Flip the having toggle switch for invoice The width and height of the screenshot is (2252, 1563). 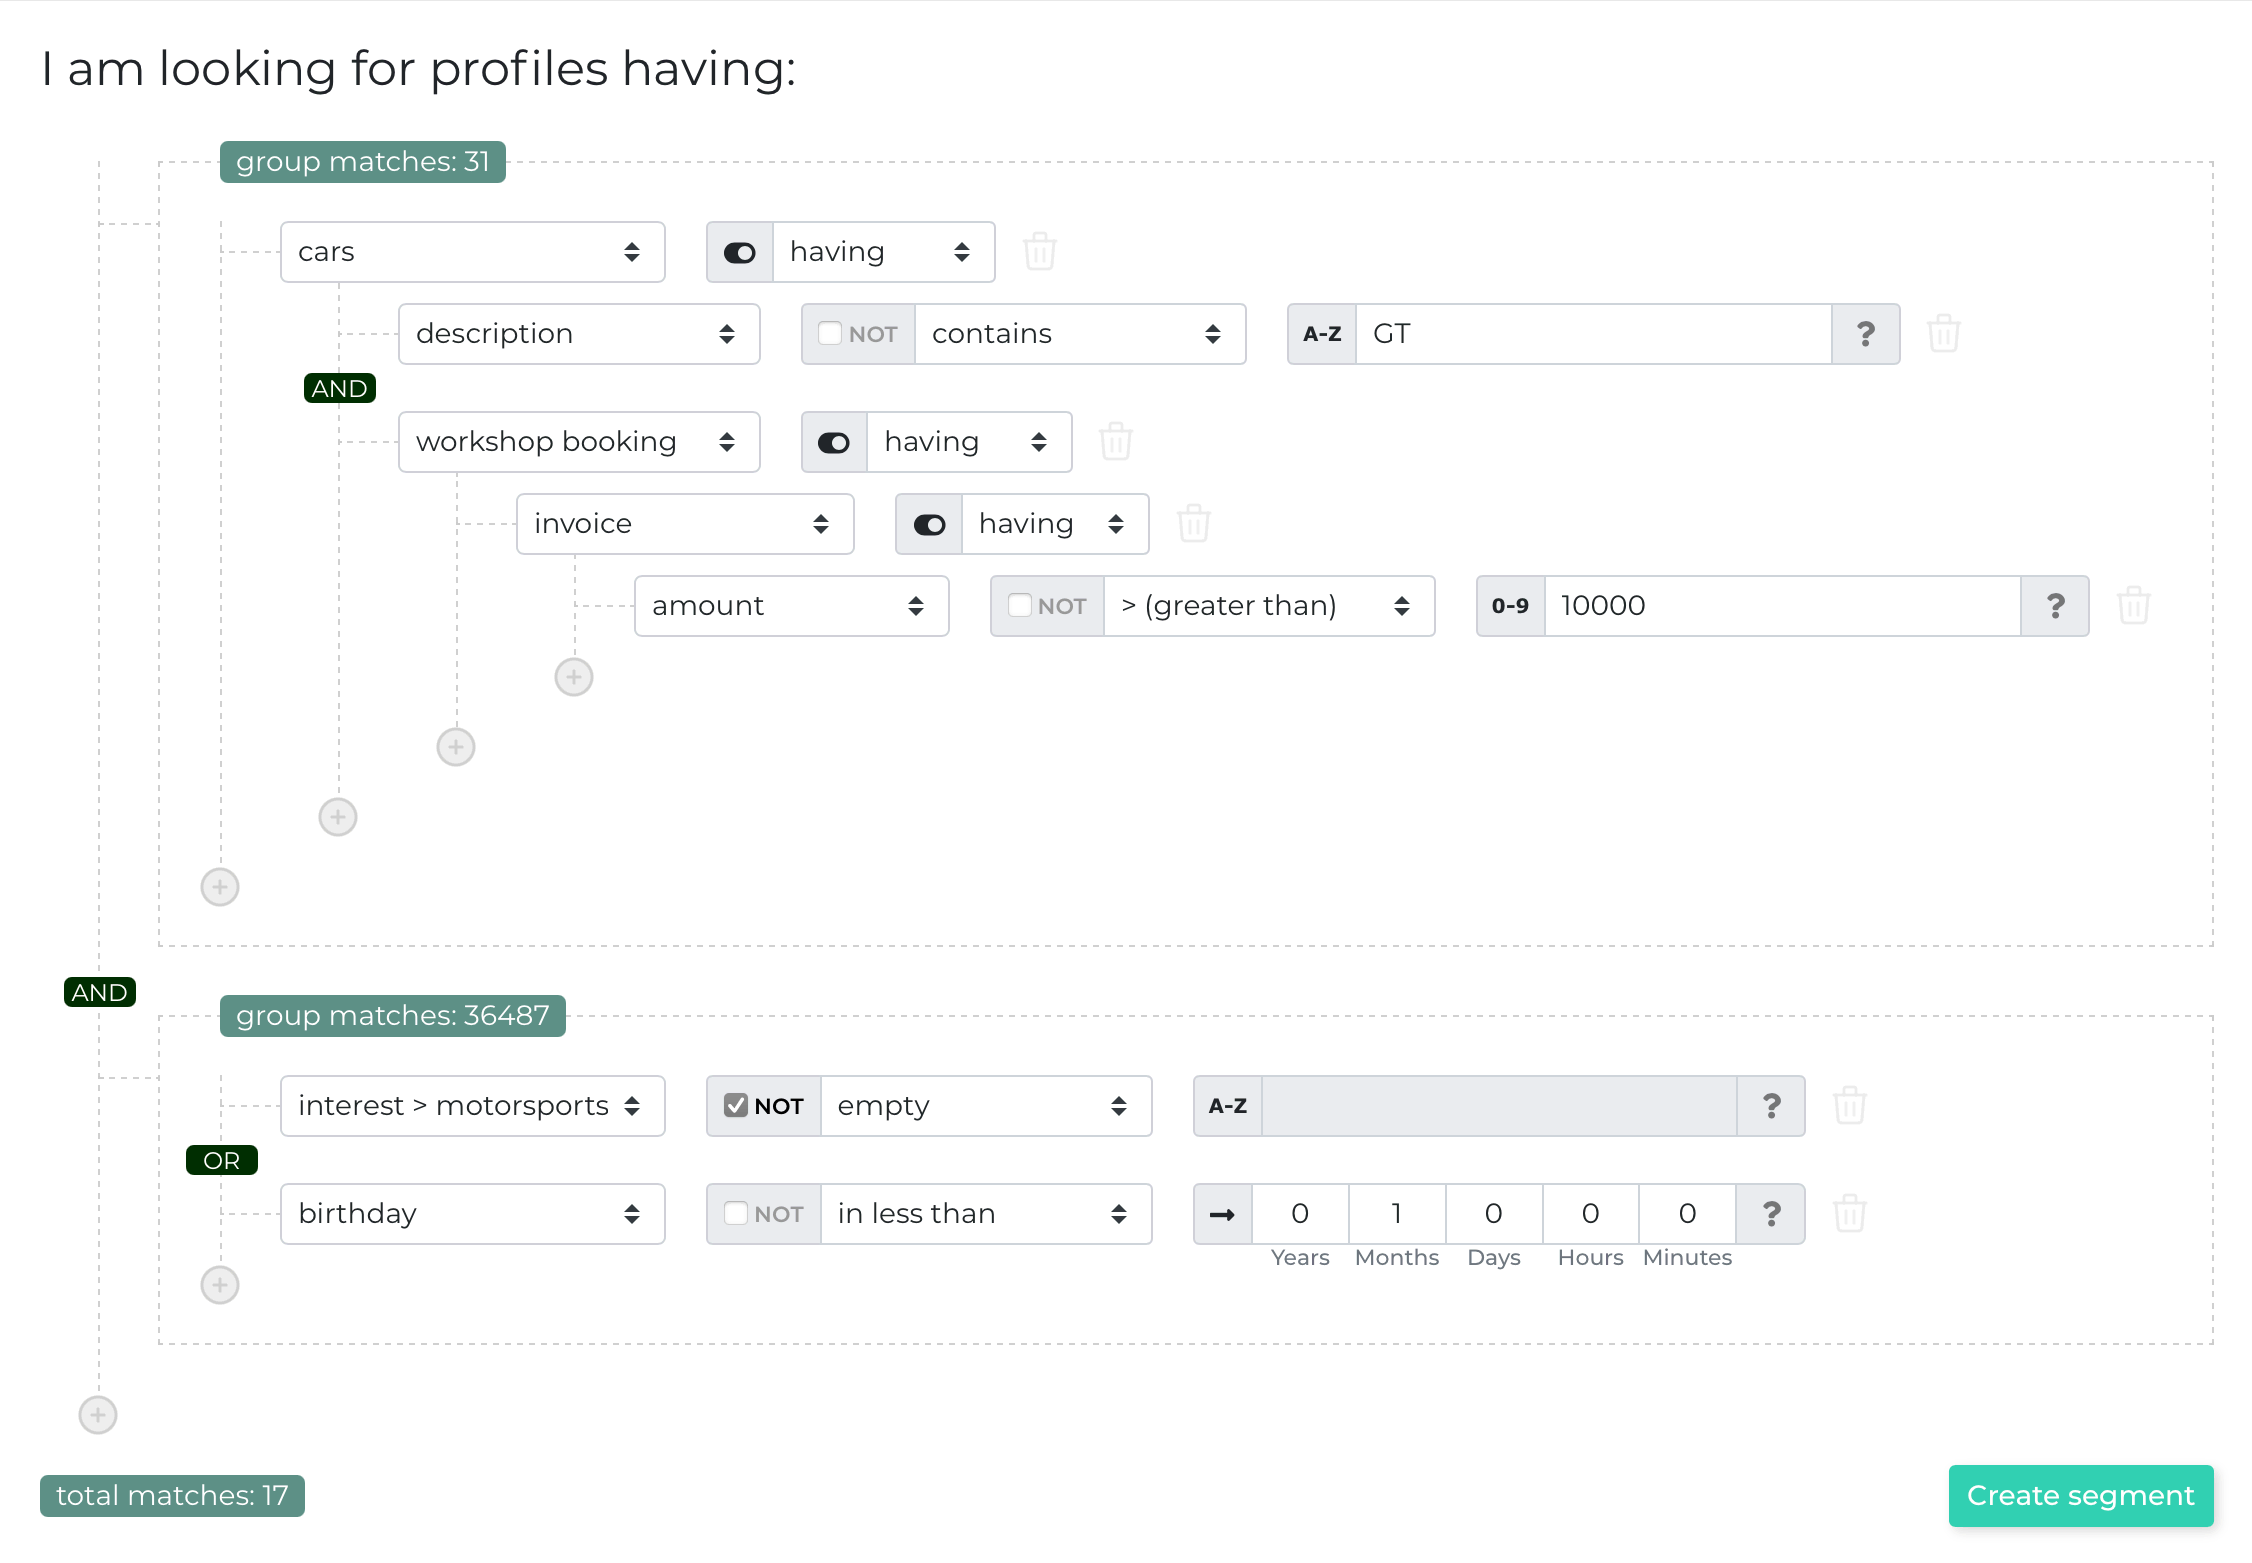point(928,523)
